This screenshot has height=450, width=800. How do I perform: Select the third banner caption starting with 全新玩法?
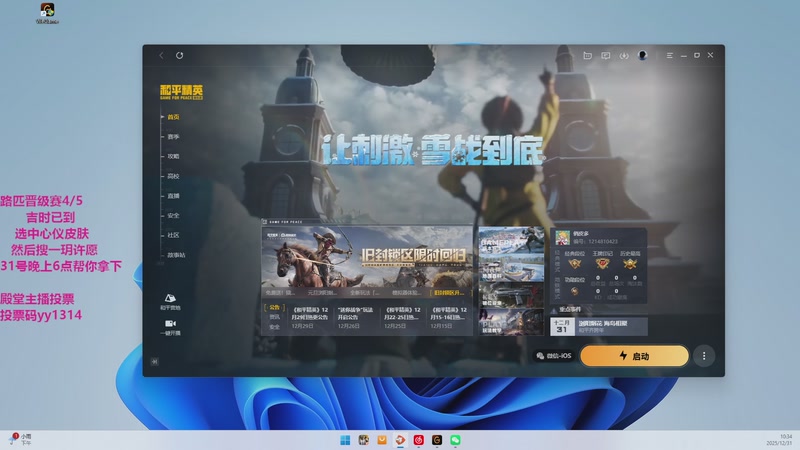pyautogui.click(x=364, y=293)
